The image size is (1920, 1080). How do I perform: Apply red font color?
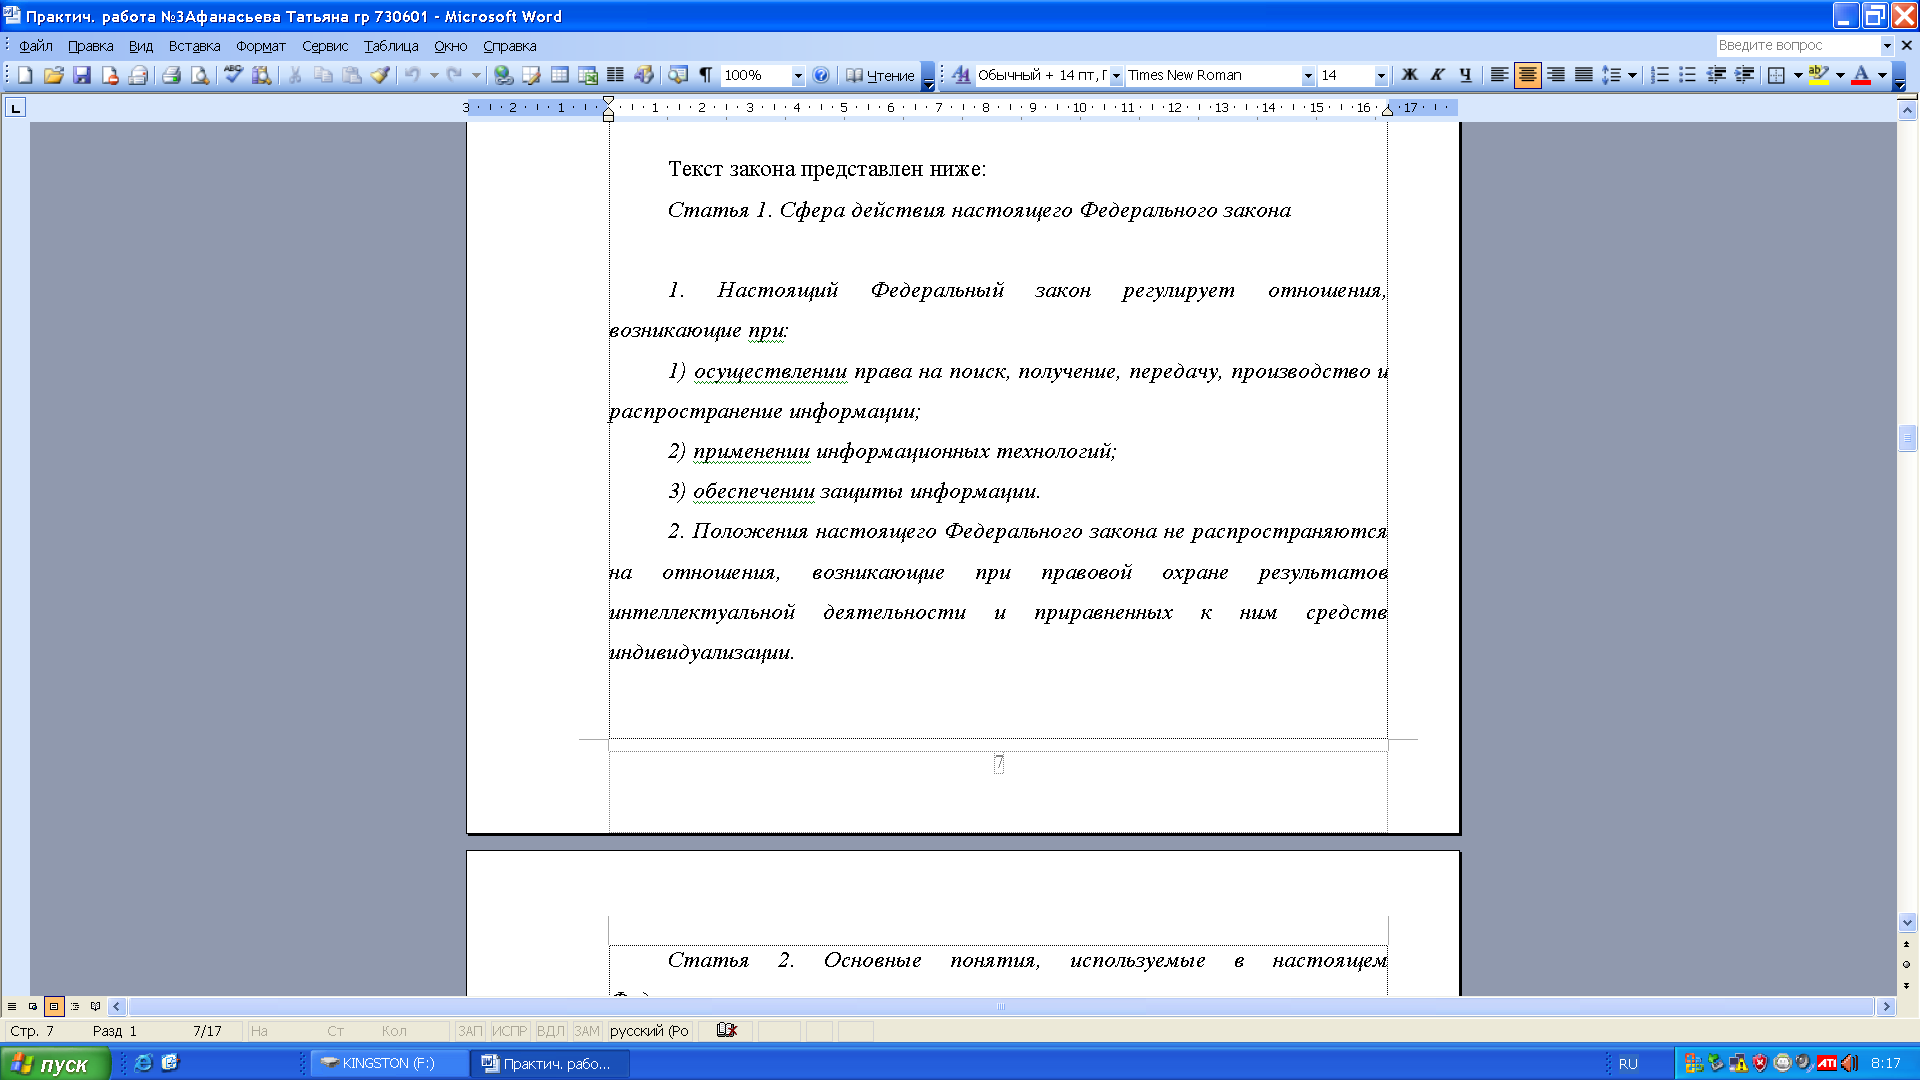pos(1861,75)
